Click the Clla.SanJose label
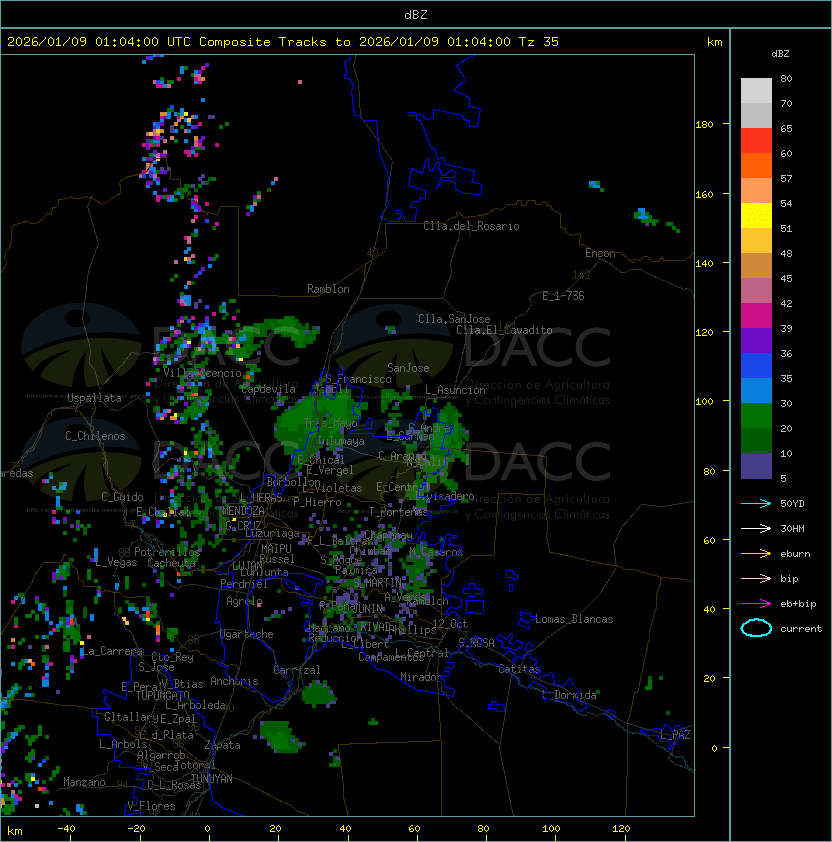The width and height of the screenshot is (832, 842). 454,319
